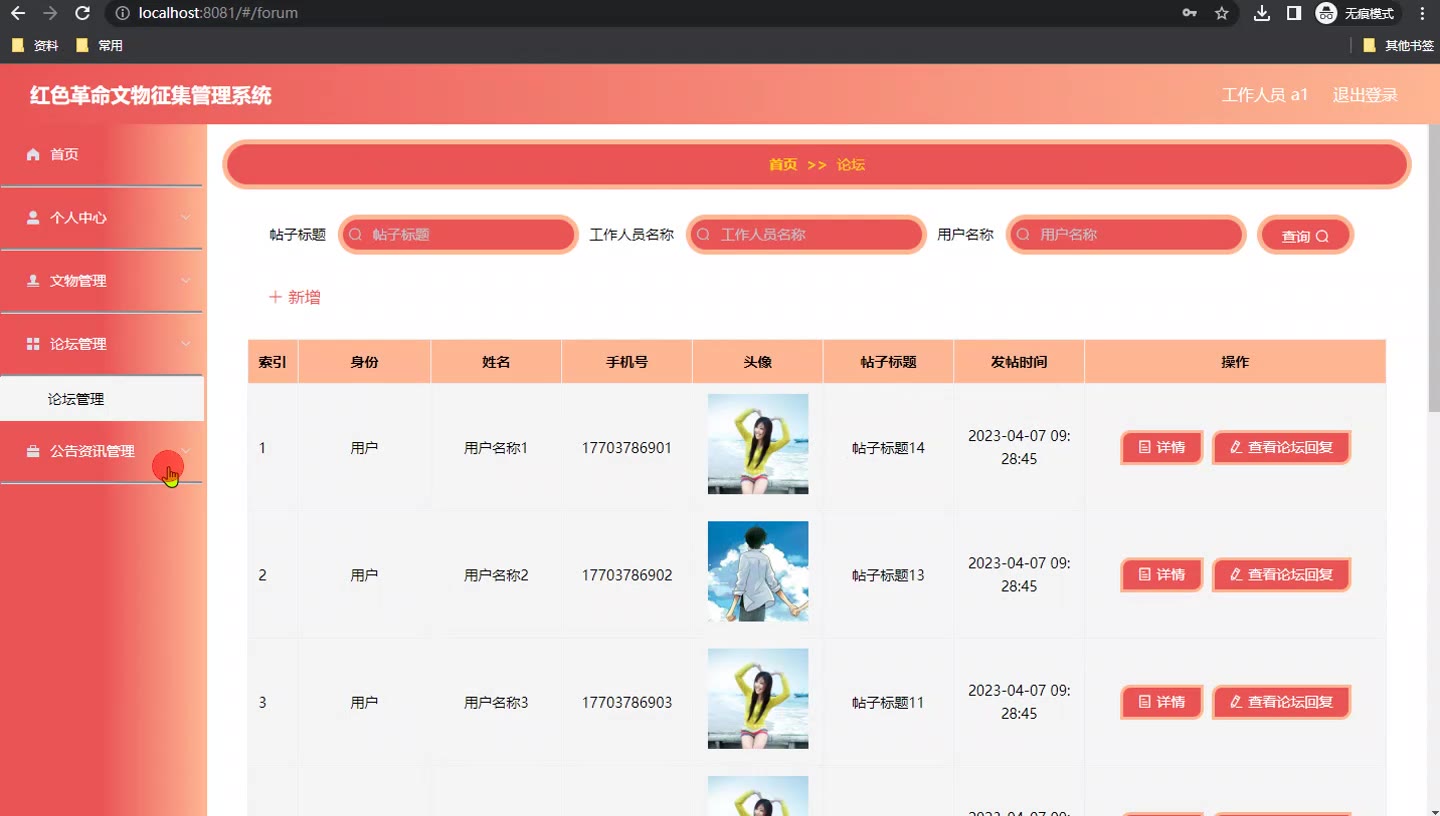Click the briefcase icon beside 公告资讯管理
Viewport: 1440px width, 816px height.
[x=33, y=451]
